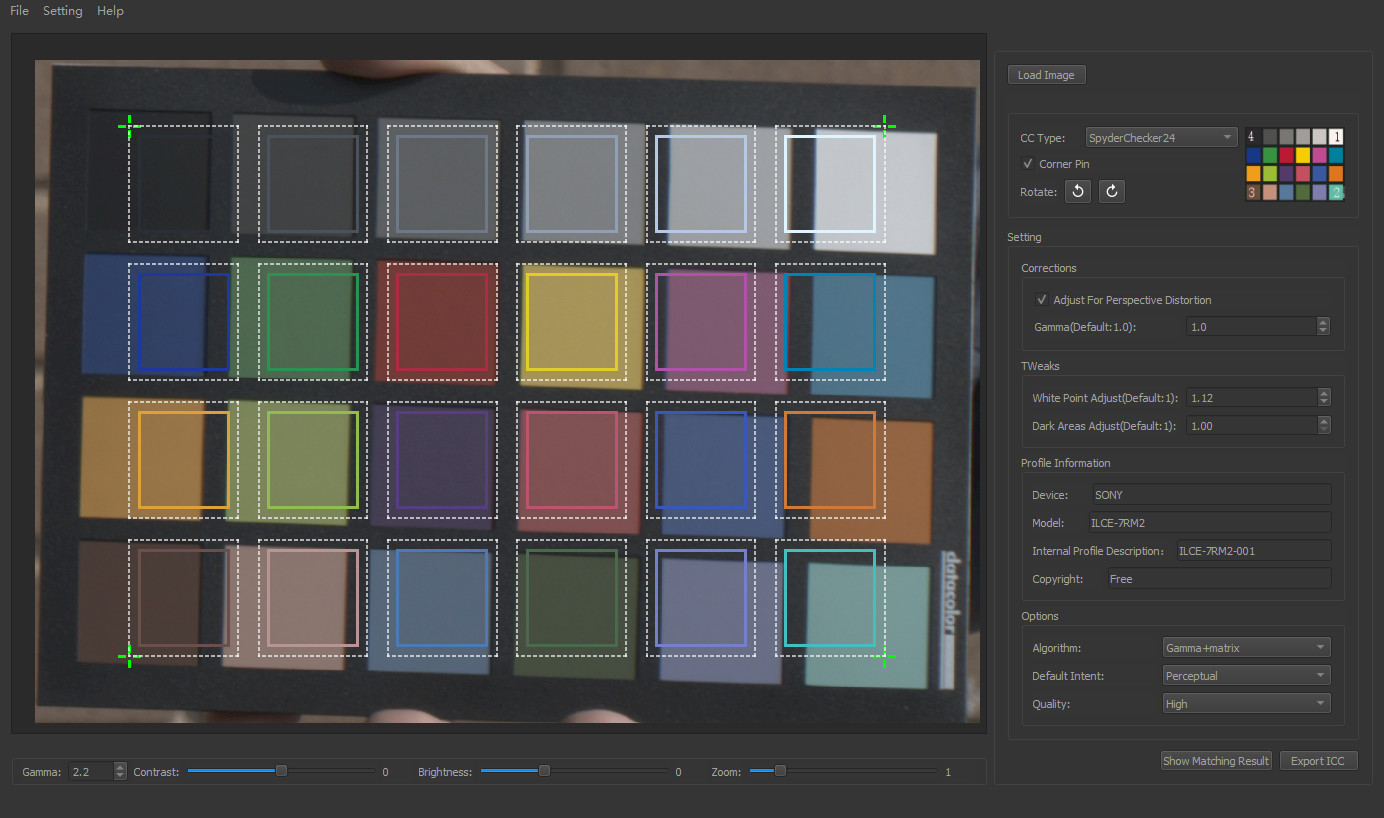Open the File menu
1384x818 pixels.
(19, 11)
